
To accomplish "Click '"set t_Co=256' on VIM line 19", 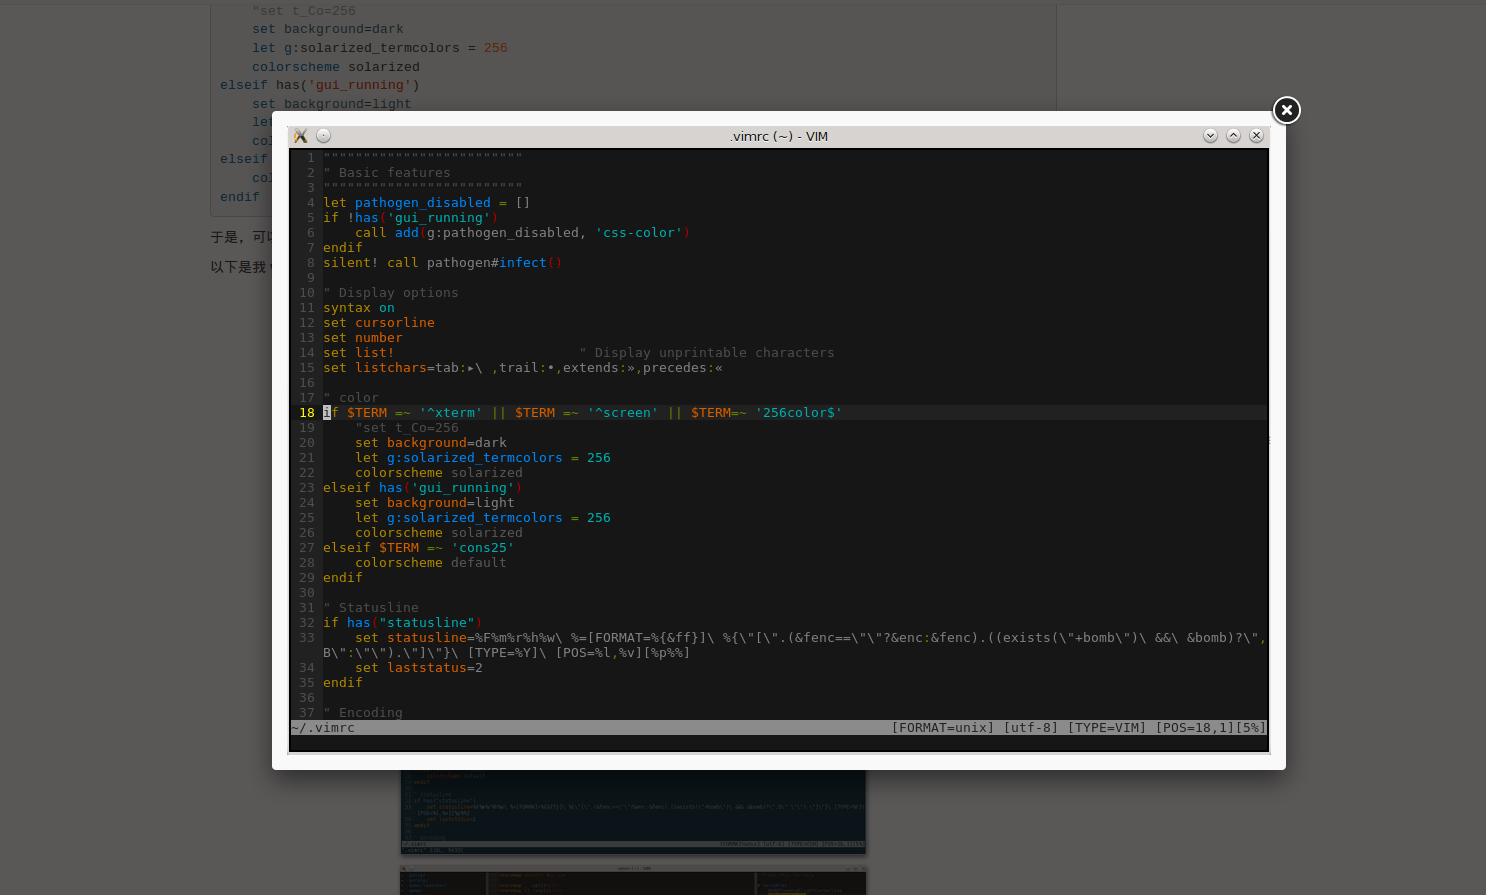I will point(407,428).
